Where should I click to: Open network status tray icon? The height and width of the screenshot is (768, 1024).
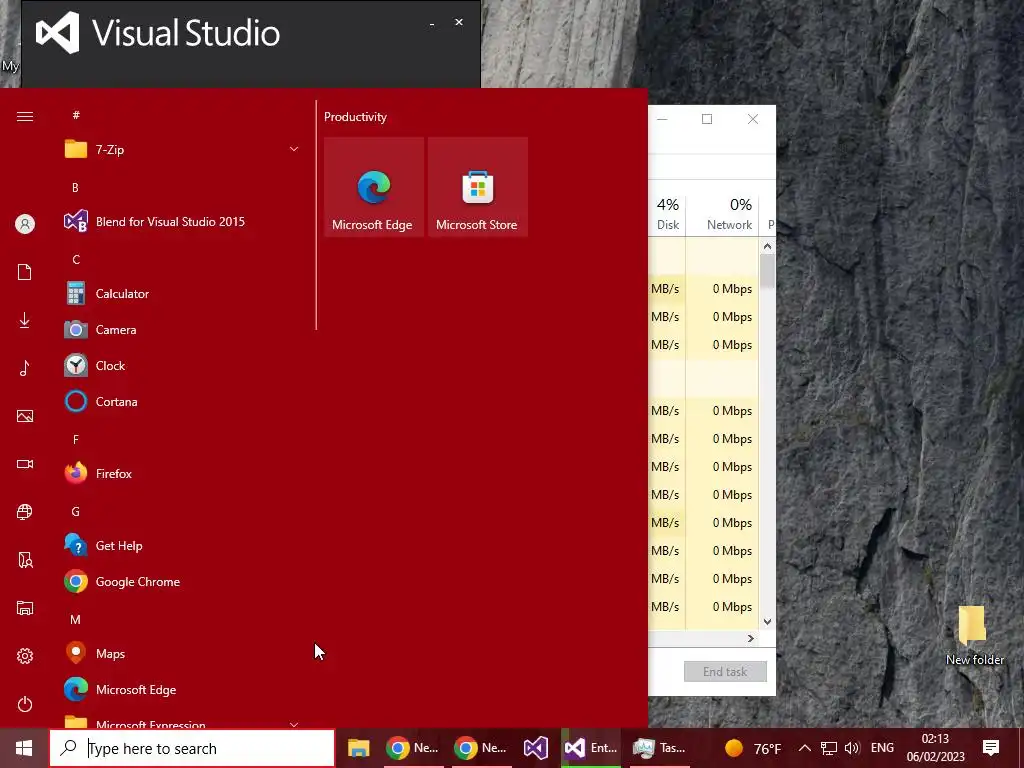829,748
